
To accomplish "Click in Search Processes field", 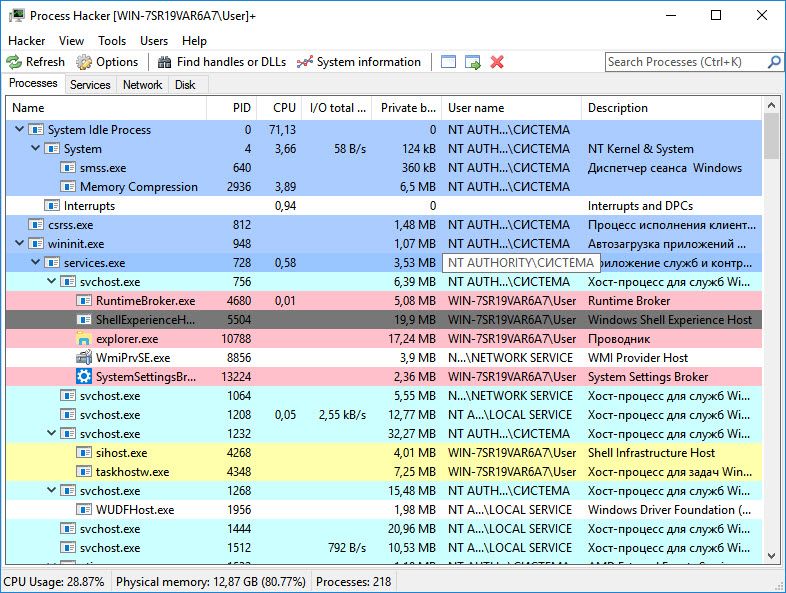I will (685, 62).
